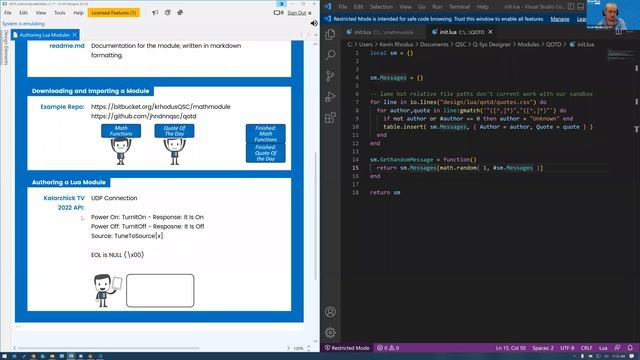Open the Extensions view in VS Code
The width and height of the screenshot is (640, 360).
pos(330,118)
